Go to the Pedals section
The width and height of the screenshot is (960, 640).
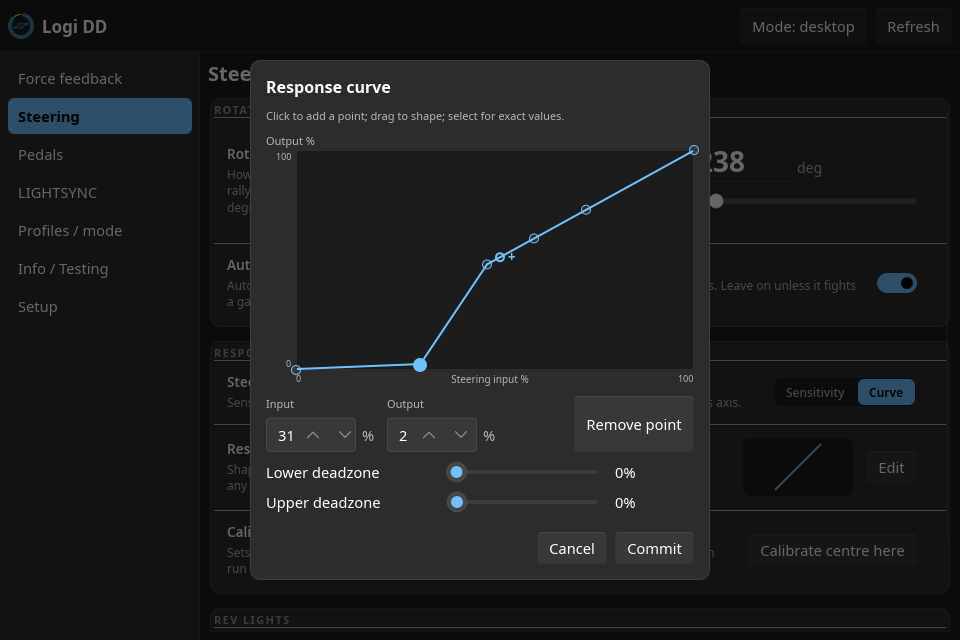100,154
